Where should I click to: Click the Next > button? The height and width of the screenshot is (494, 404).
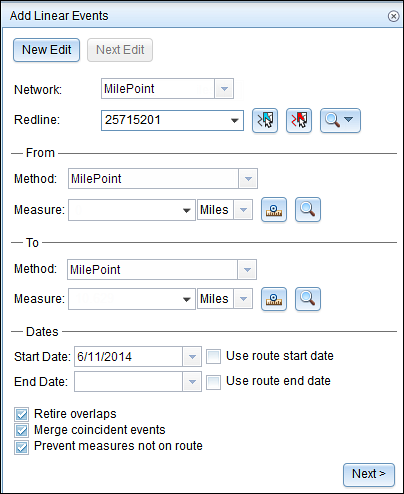(x=369, y=474)
